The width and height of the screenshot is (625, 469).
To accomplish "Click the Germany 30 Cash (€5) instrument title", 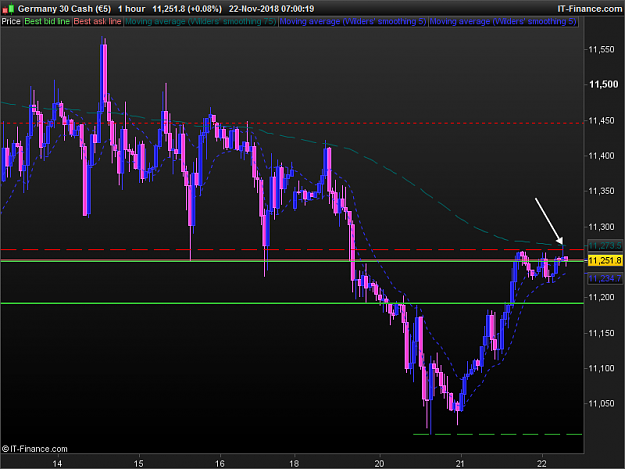I will point(64,8).
